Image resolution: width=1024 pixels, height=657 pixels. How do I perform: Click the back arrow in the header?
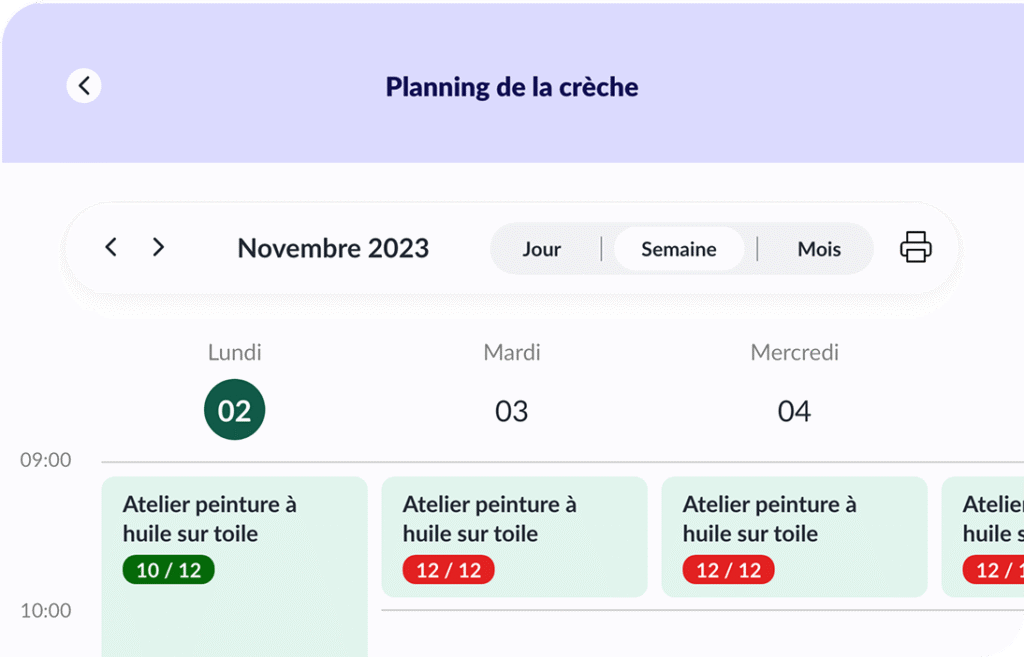click(x=84, y=86)
